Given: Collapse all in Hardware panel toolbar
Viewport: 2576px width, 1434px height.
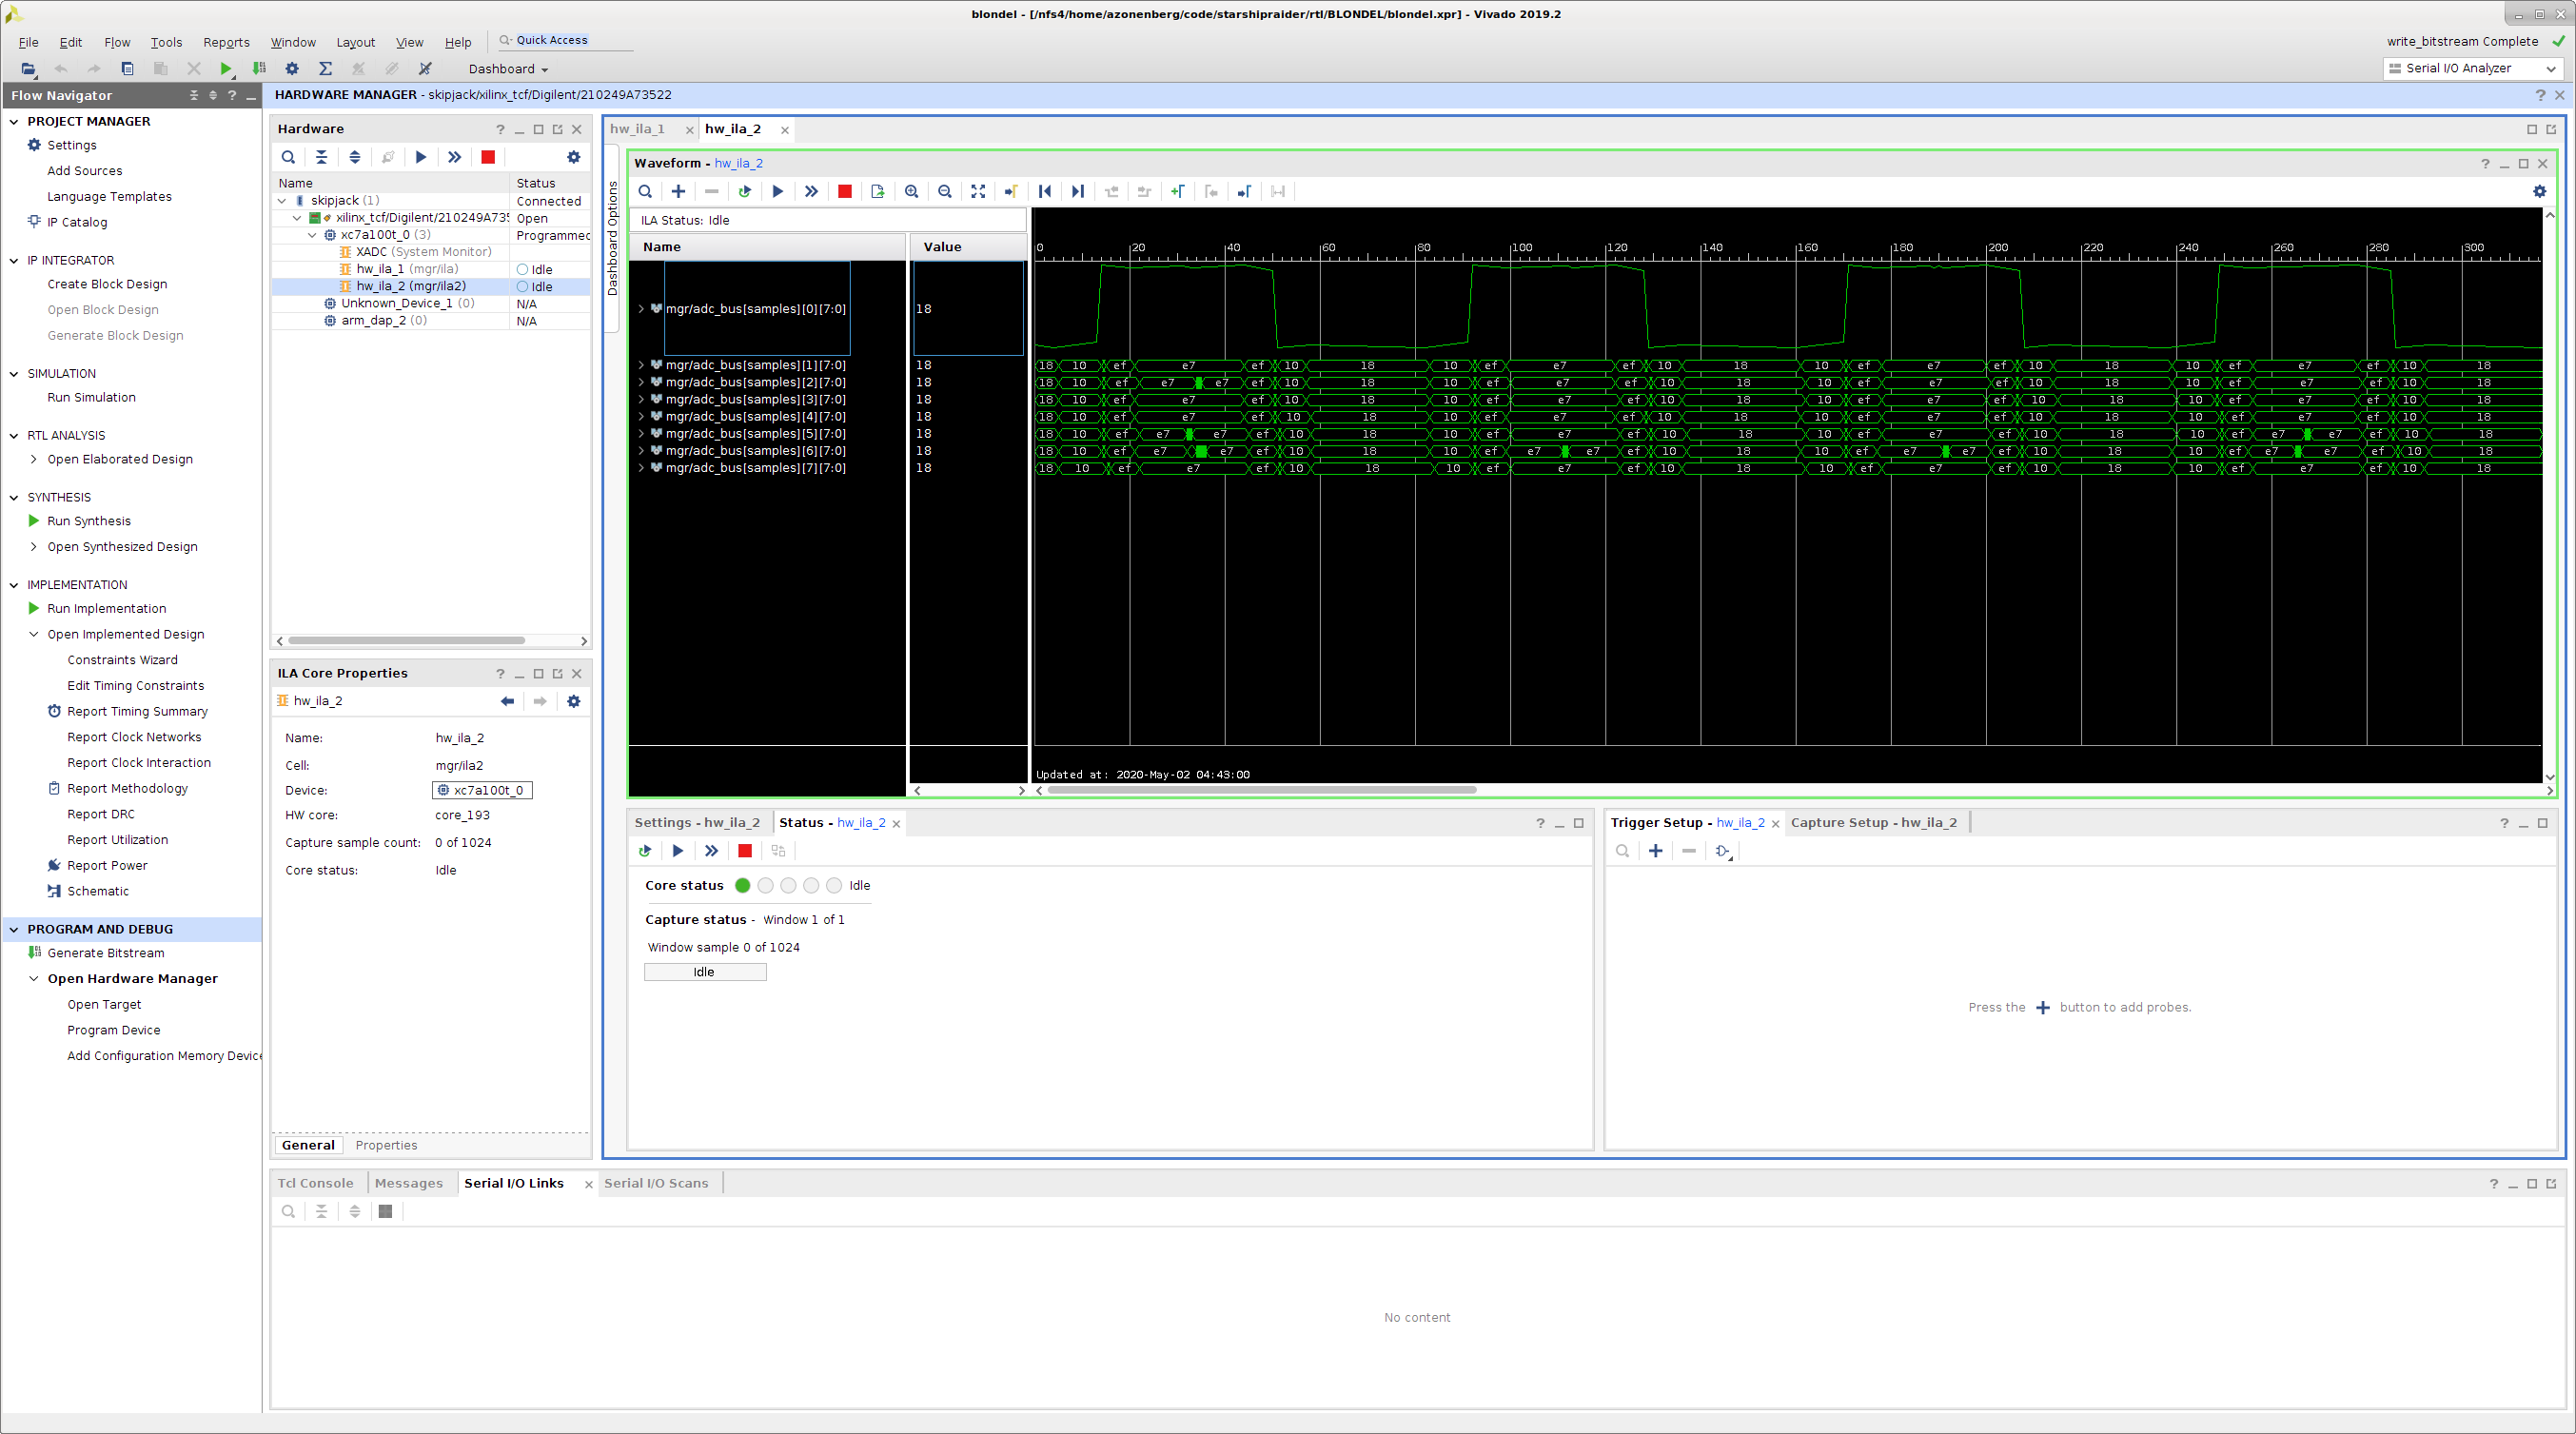Looking at the screenshot, I should 321,157.
